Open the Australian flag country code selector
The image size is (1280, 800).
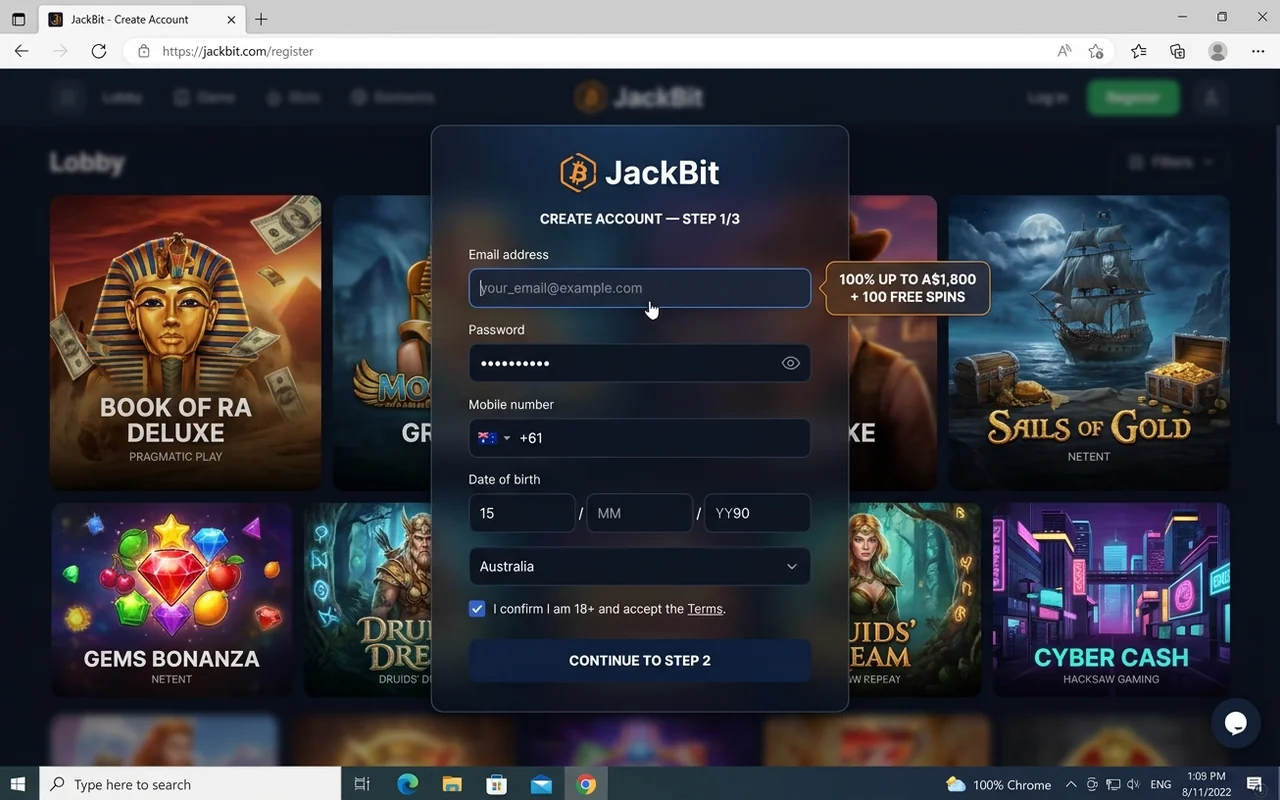tap(494, 438)
